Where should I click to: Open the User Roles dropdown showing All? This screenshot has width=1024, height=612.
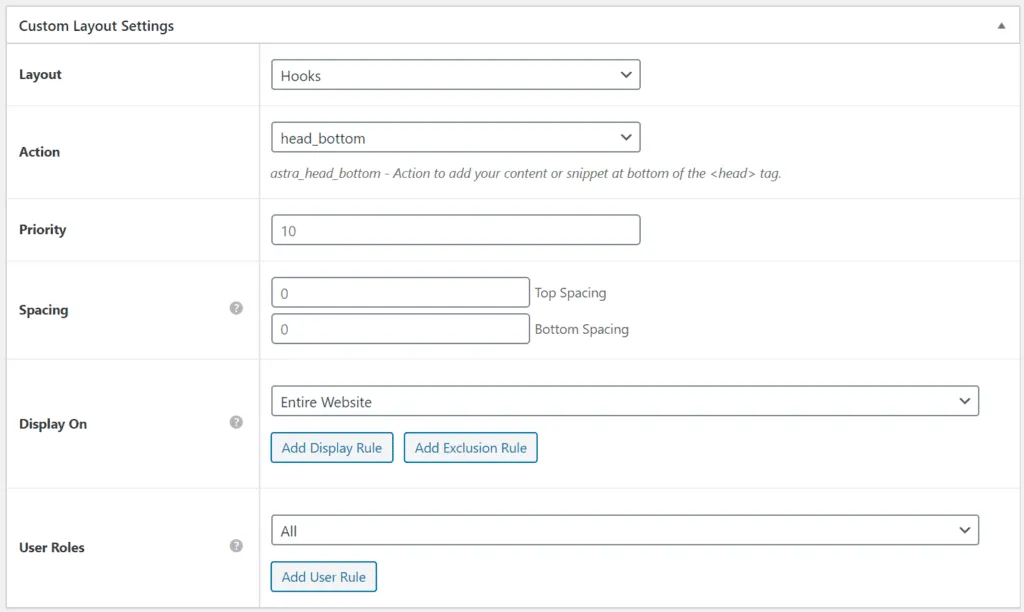(x=624, y=530)
